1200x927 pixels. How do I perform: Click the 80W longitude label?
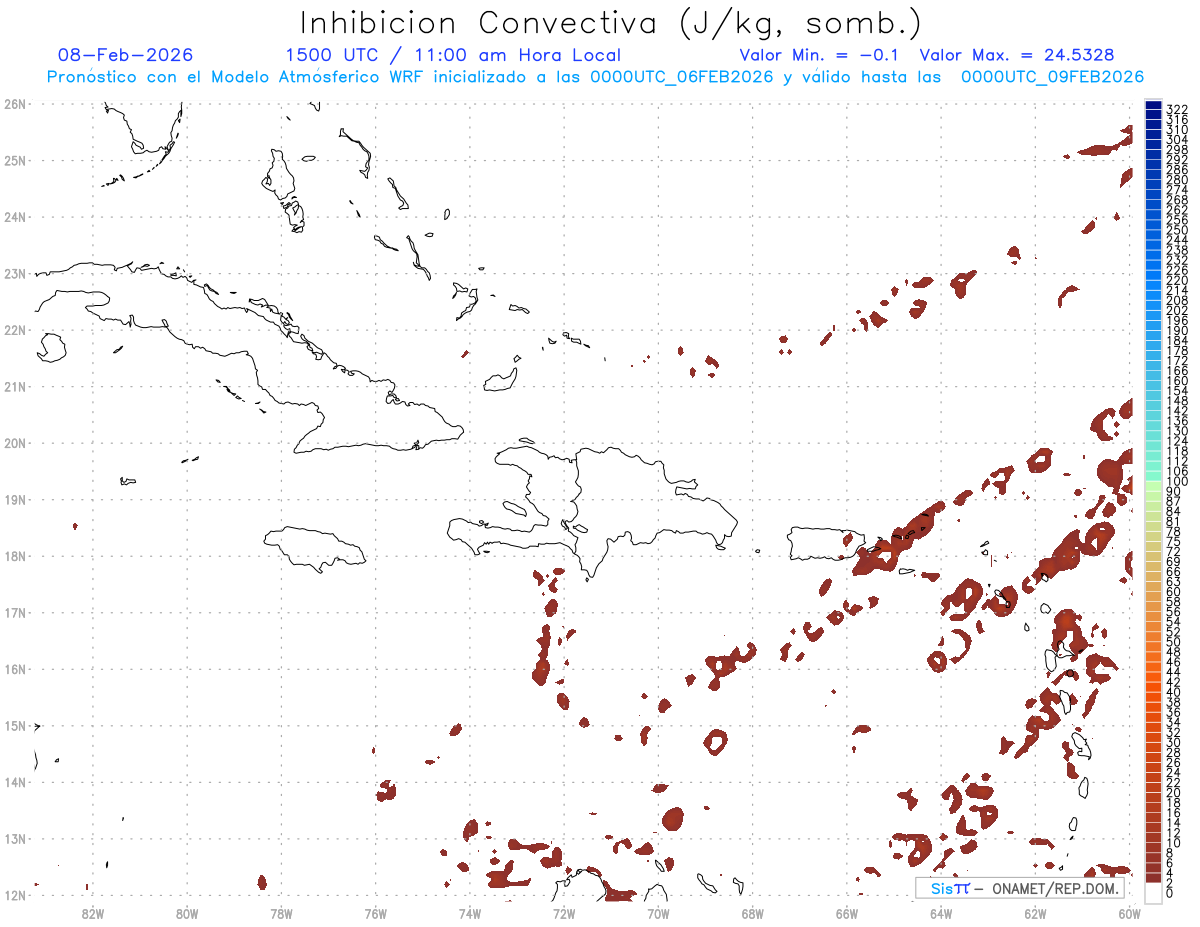[x=187, y=913]
